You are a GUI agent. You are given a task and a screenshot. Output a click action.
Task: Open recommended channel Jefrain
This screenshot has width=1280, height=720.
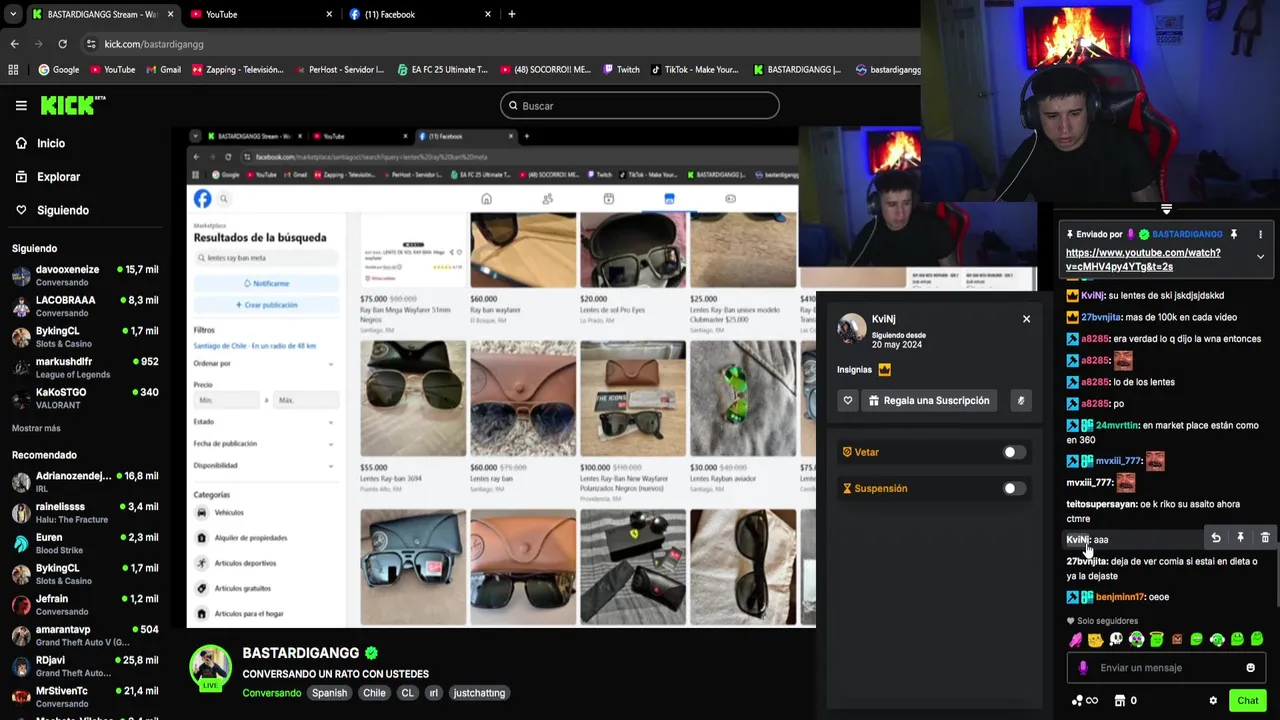[x=85, y=605]
